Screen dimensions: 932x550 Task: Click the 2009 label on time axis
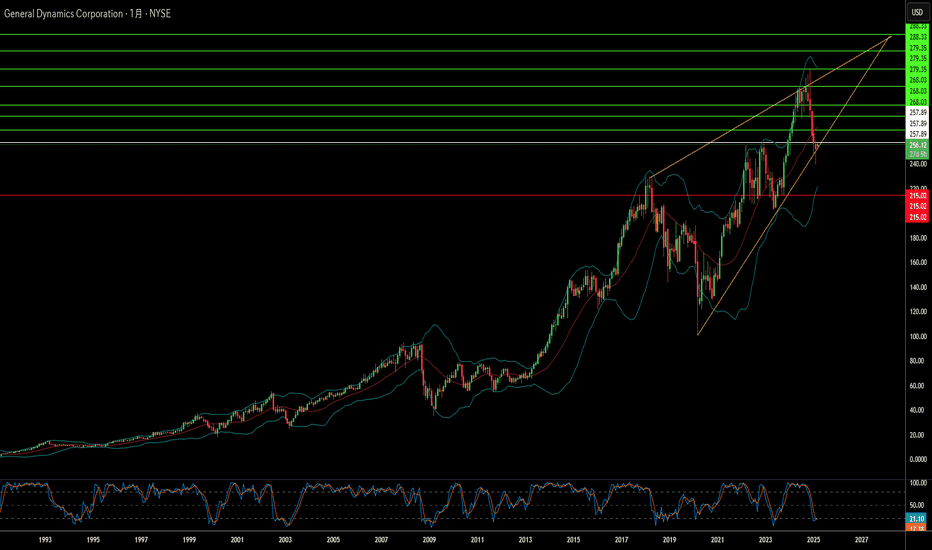429,540
